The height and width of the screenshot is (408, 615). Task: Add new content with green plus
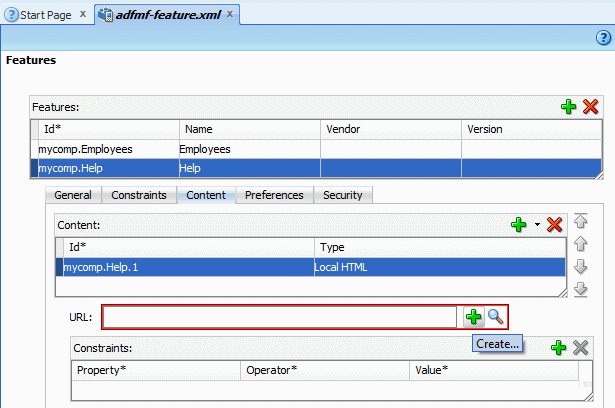519,225
